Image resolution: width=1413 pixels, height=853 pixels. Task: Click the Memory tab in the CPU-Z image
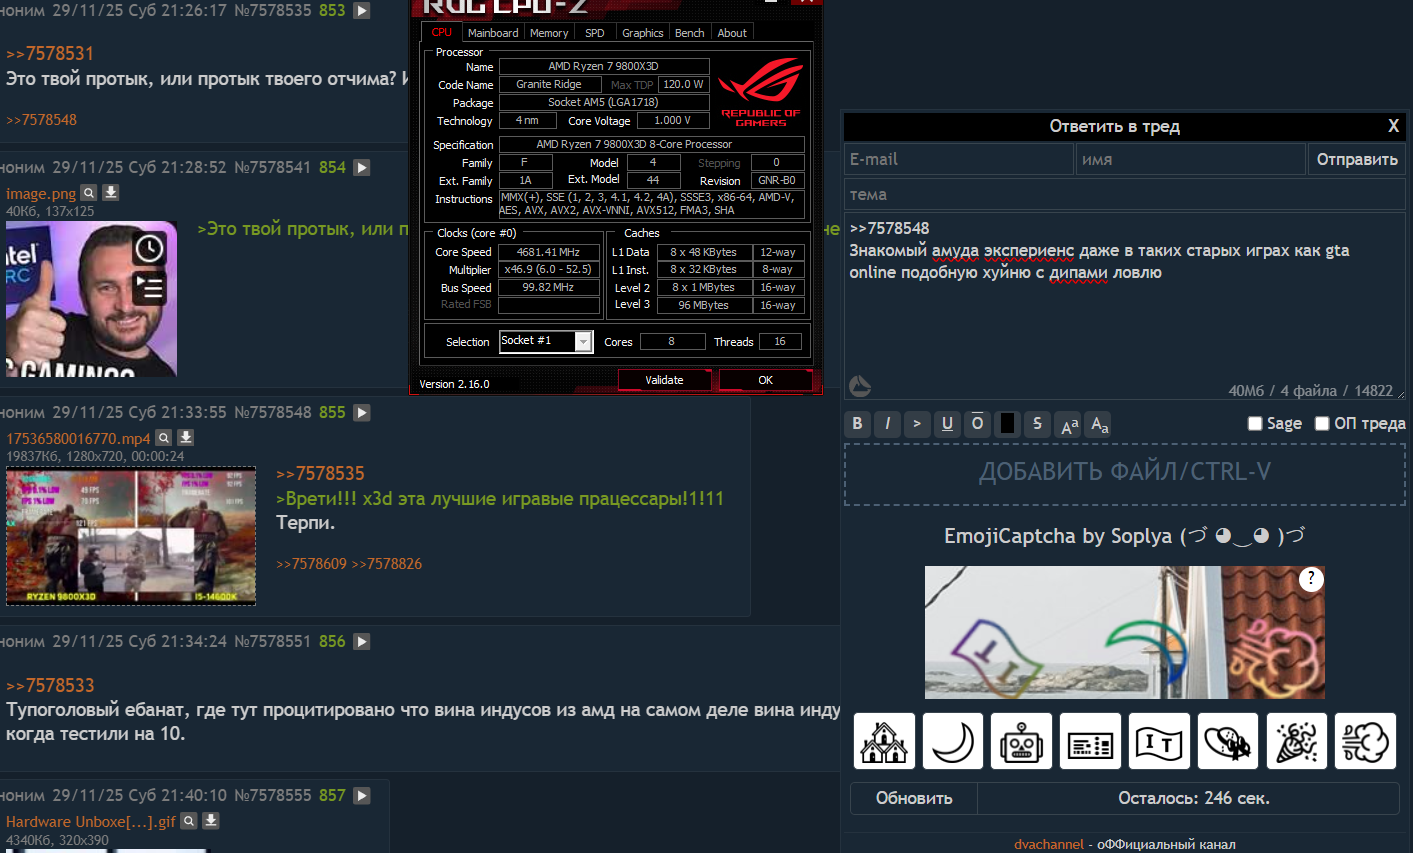(549, 33)
